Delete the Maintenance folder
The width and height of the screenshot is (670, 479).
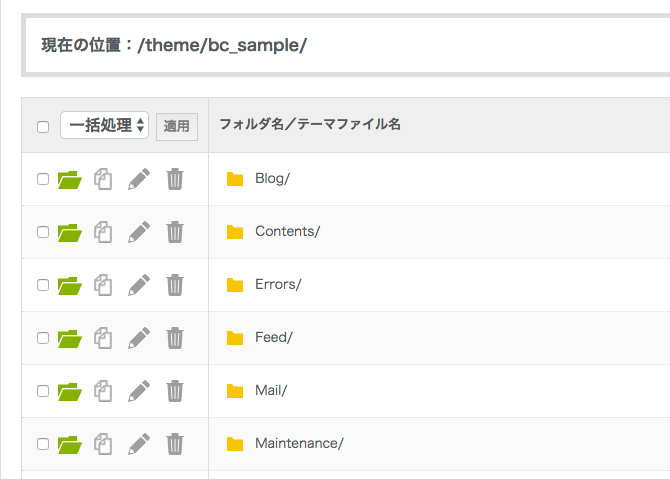(x=175, y=443)
